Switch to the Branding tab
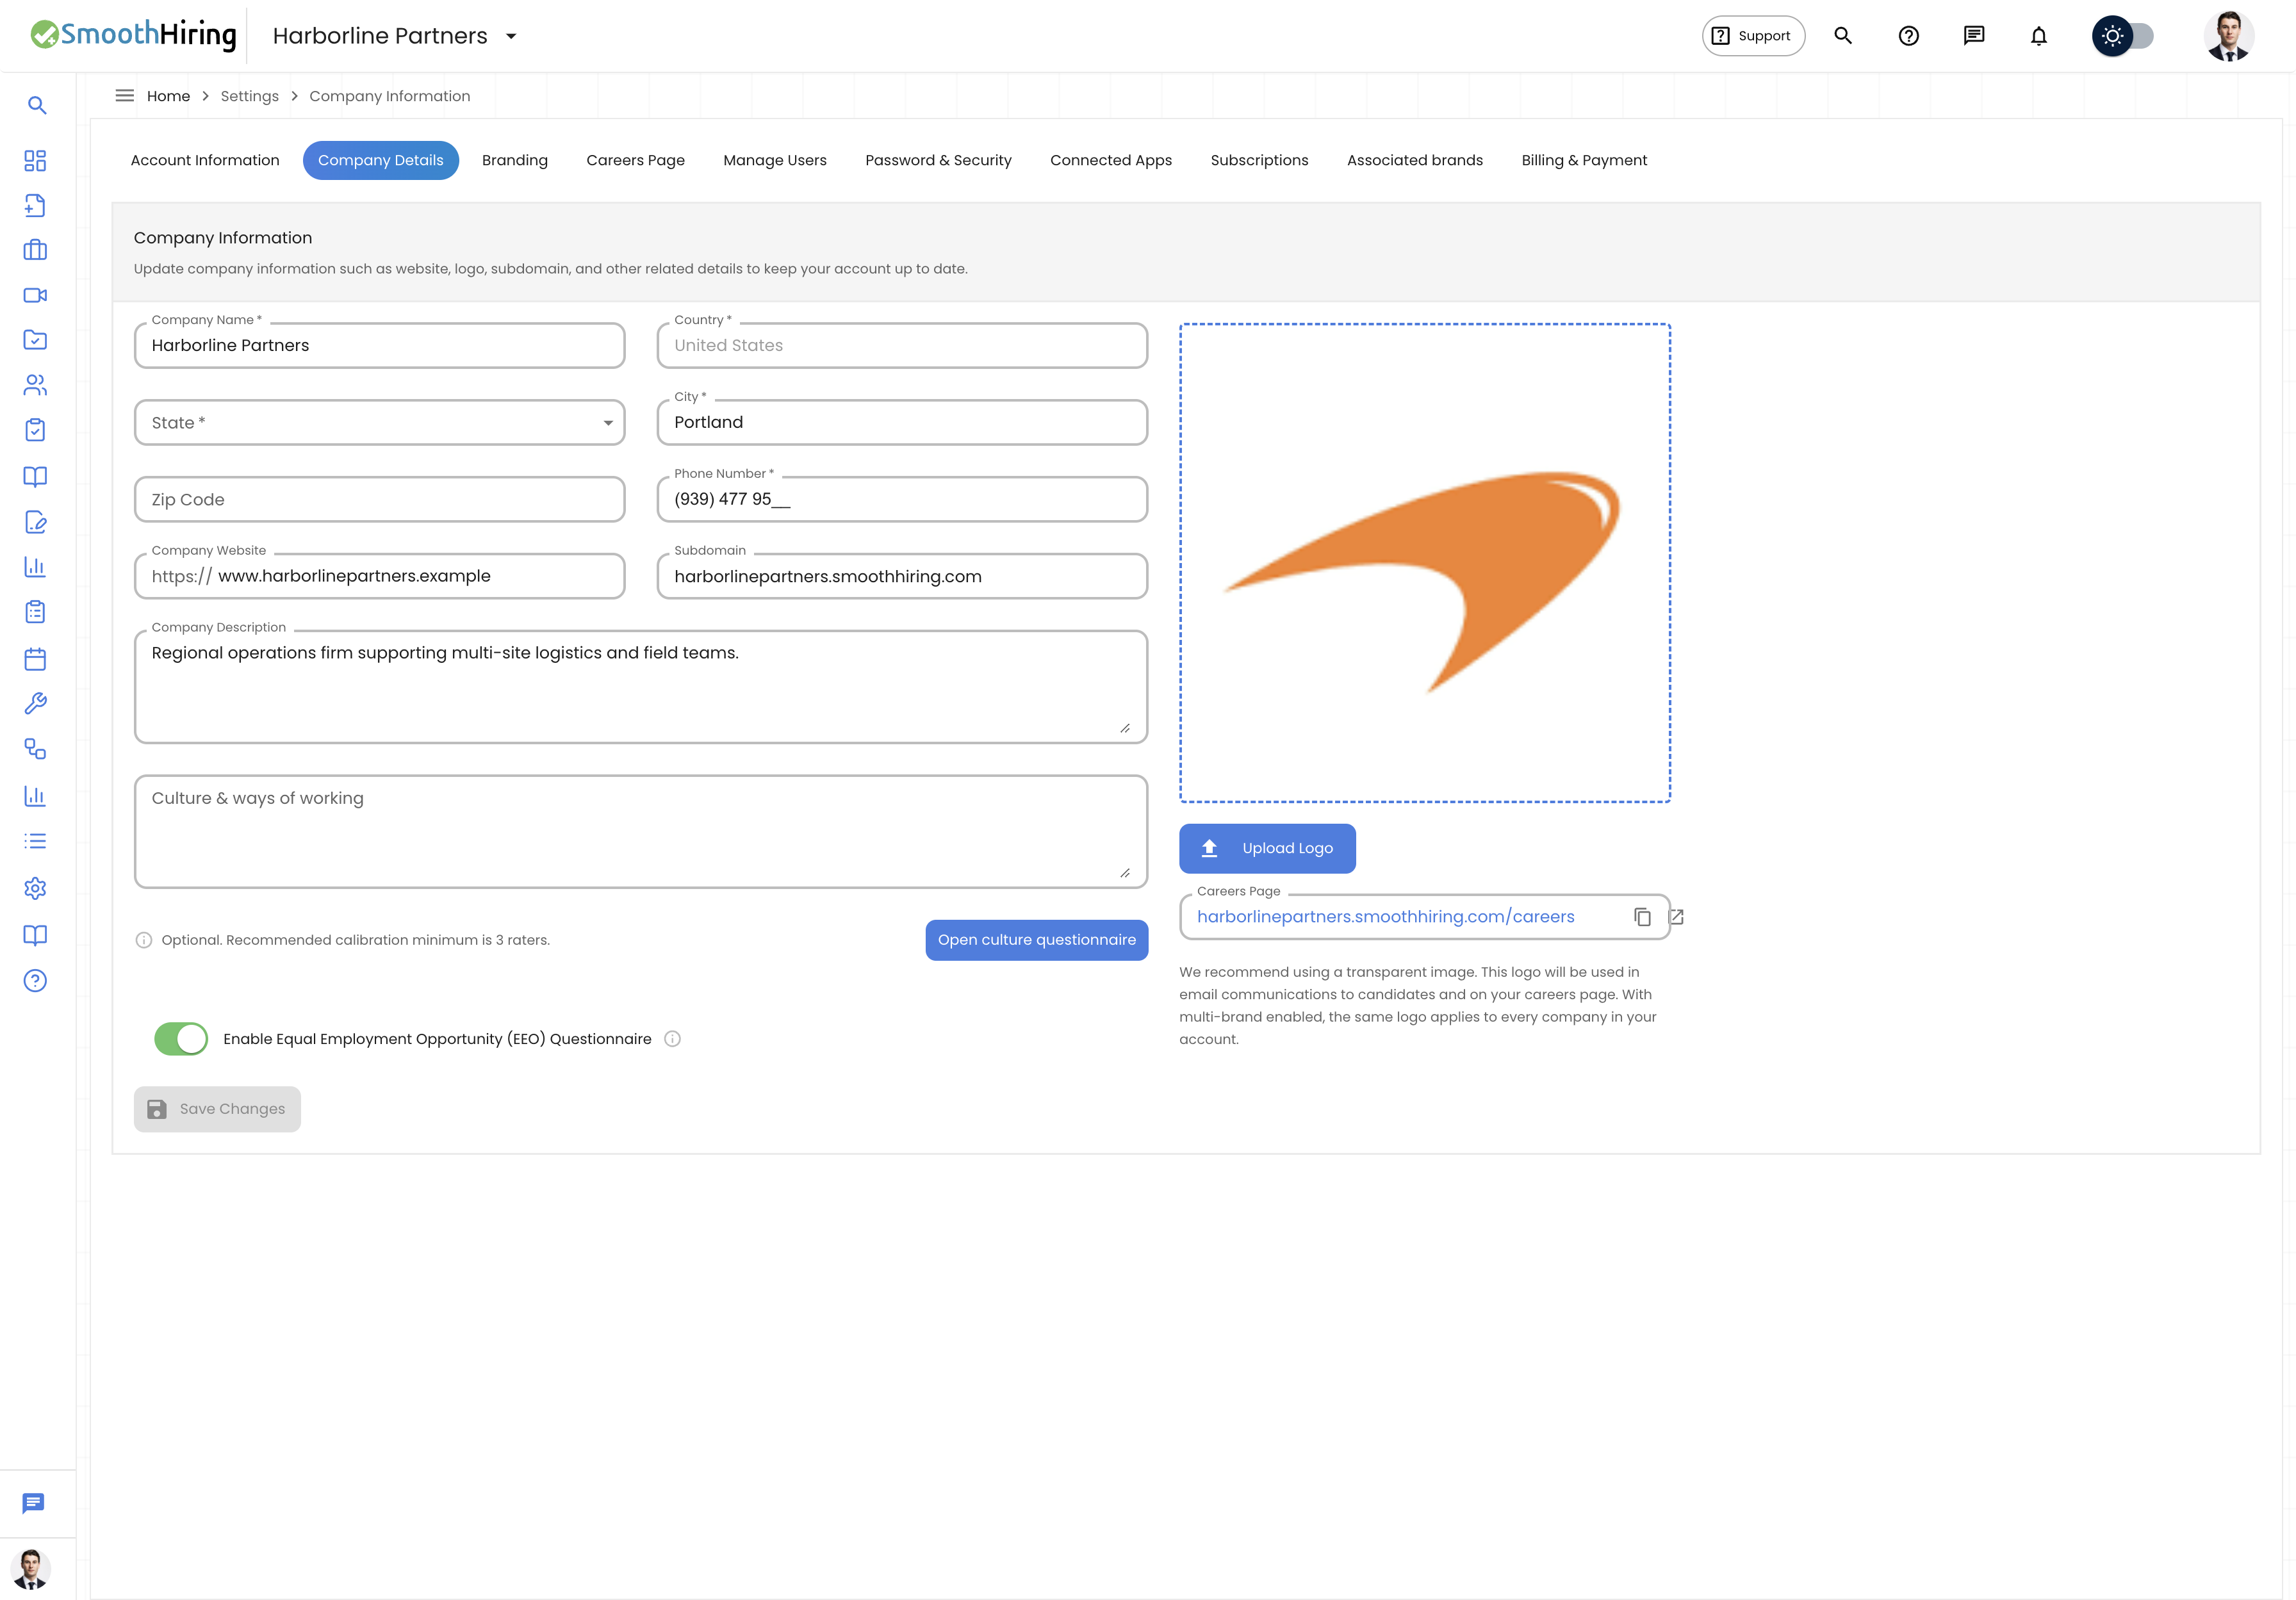The height and width of the screenshot is (1600, 2296). pos(515,160)
